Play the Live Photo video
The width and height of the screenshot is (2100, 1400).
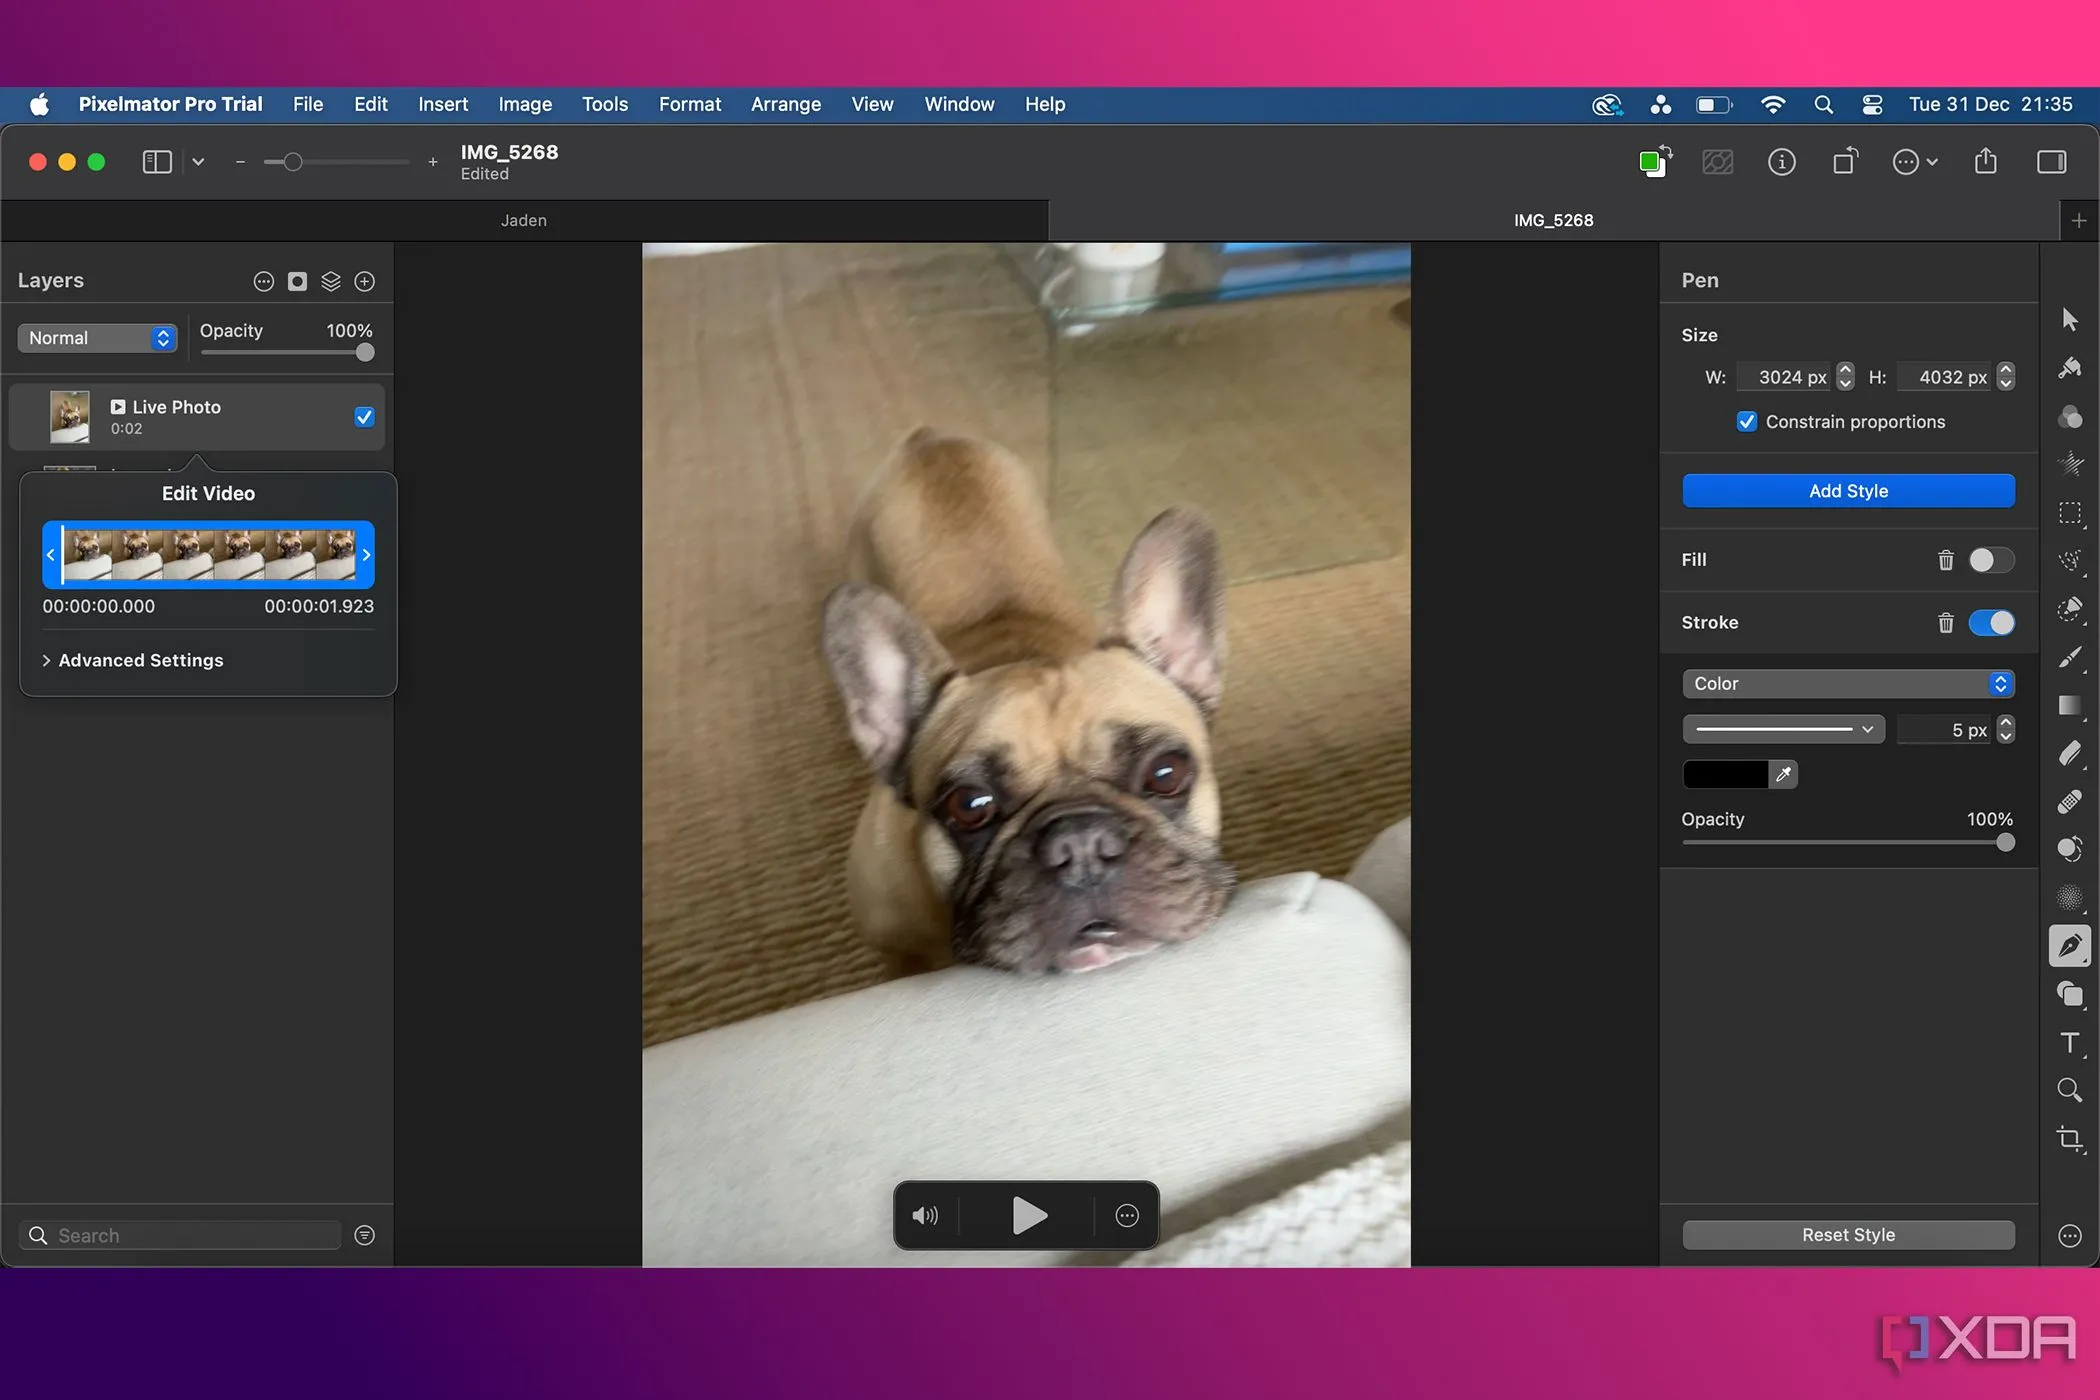pos(1029,1216)
